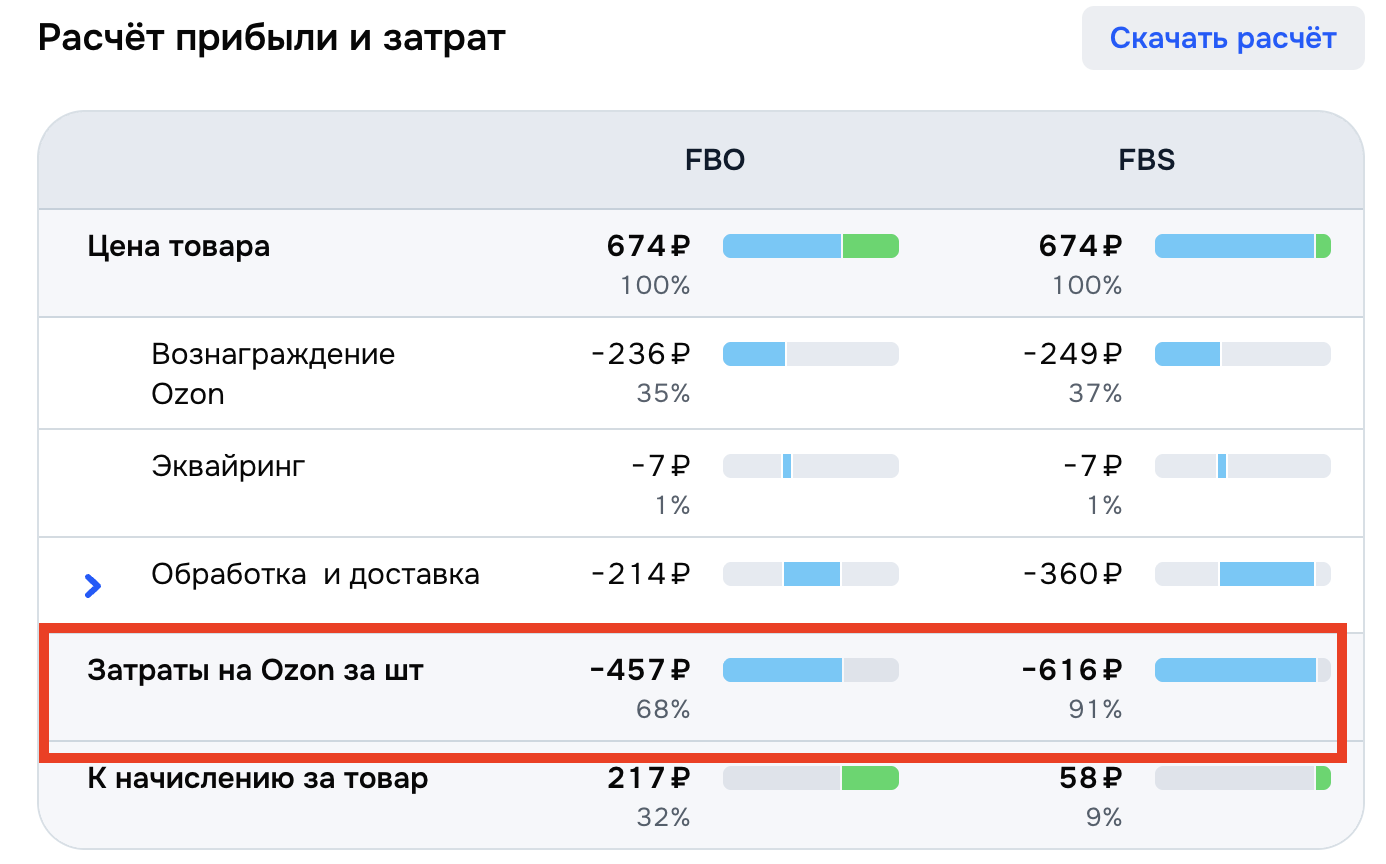Select the FBO column header

tap(714, 160)
